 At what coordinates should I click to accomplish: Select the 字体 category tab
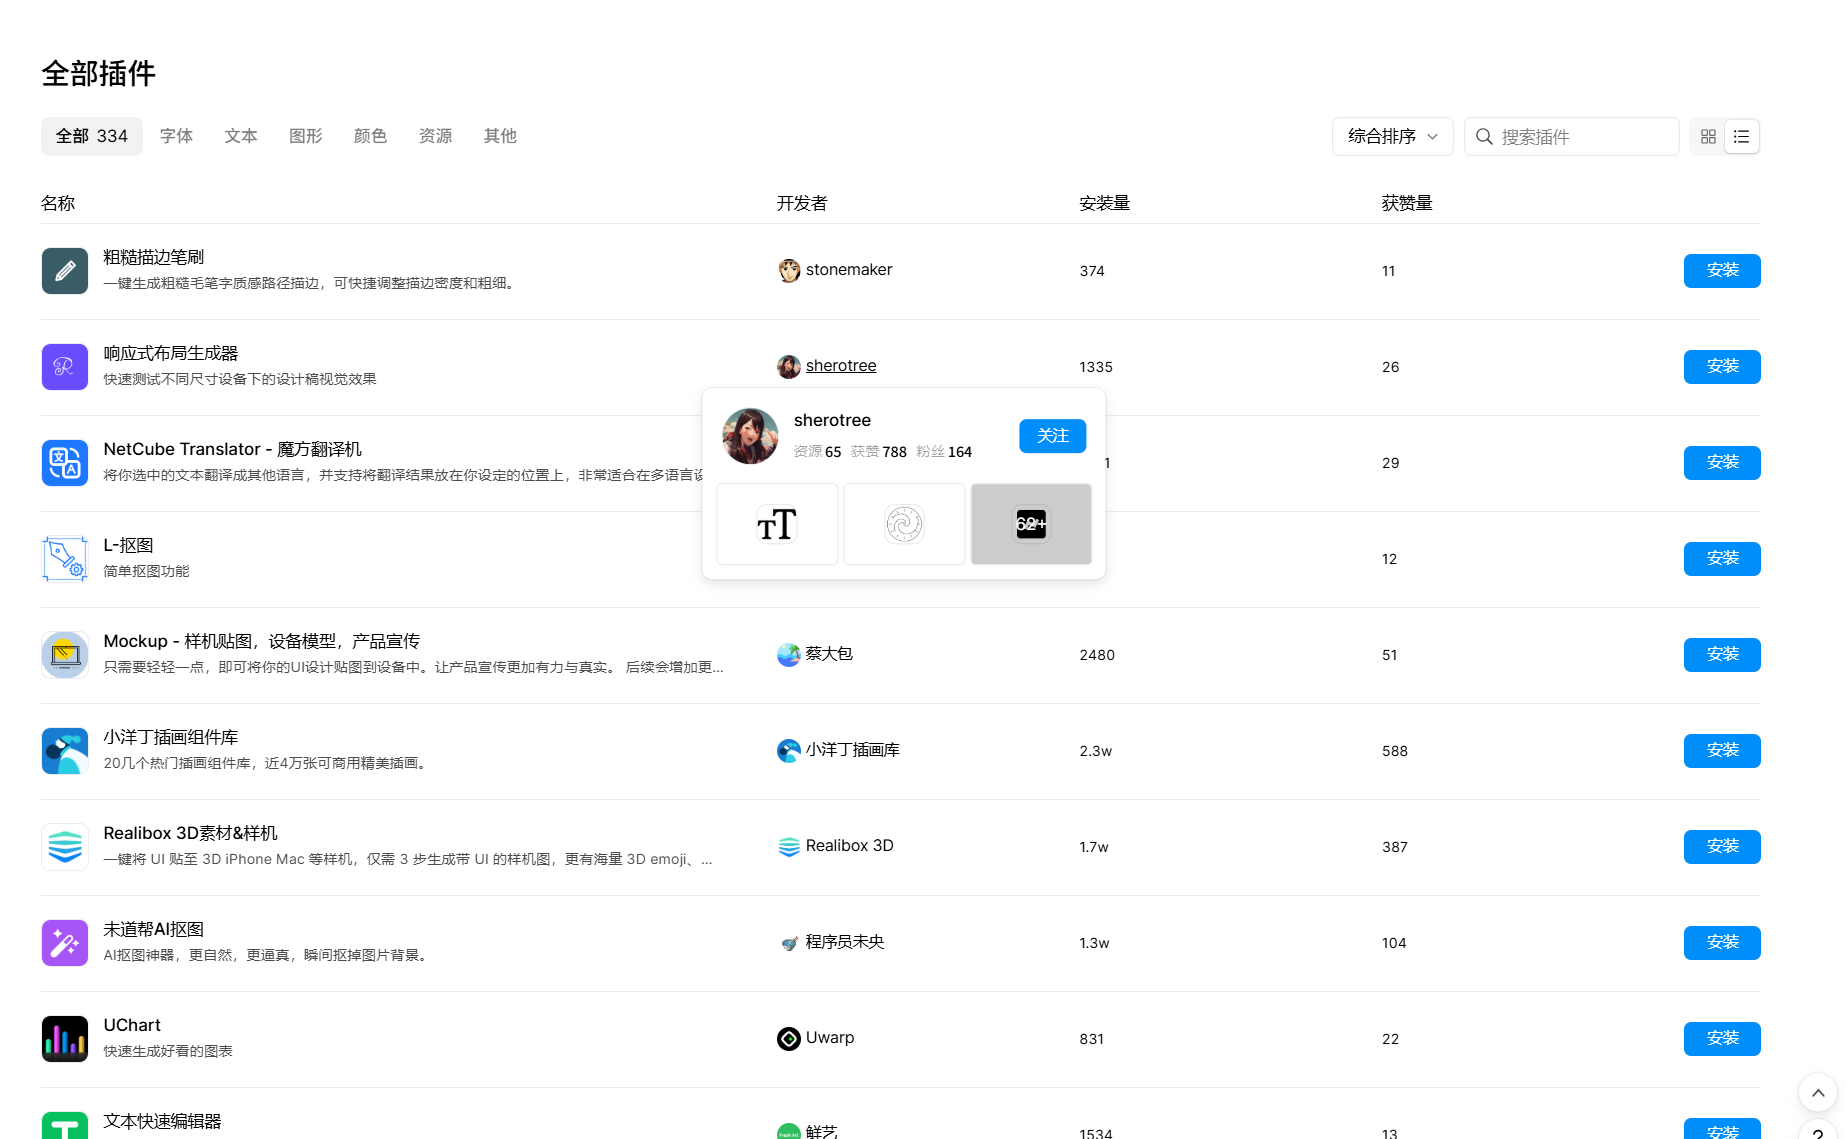point(176,136)
